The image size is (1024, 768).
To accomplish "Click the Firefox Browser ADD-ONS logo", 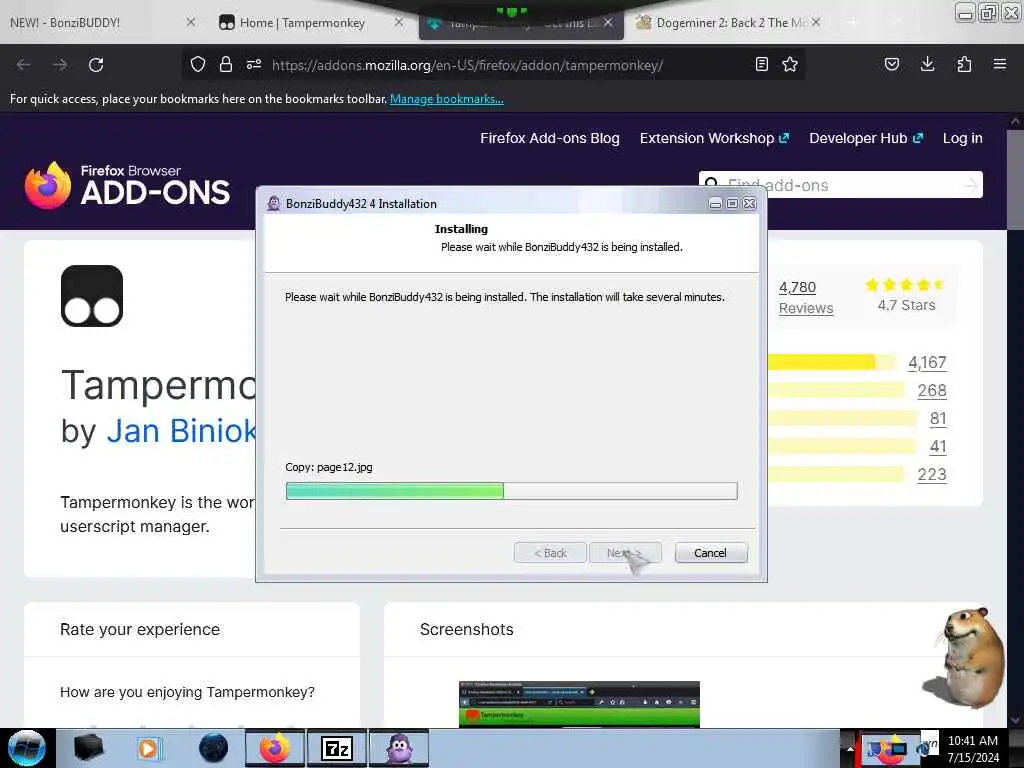I will [x=127, y=185].
